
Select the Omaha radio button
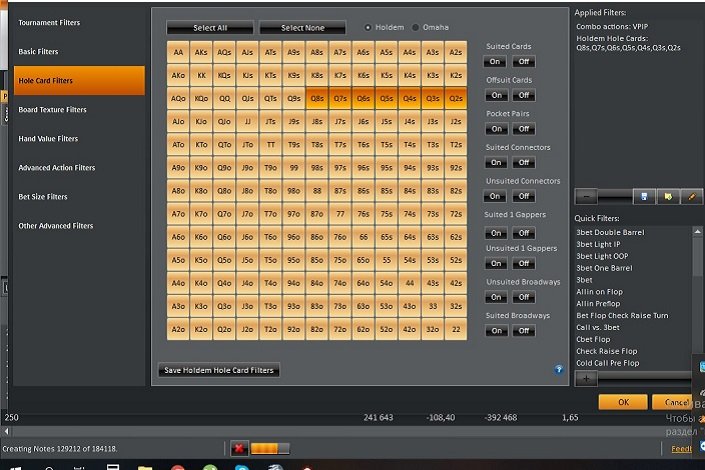point(415,27)
